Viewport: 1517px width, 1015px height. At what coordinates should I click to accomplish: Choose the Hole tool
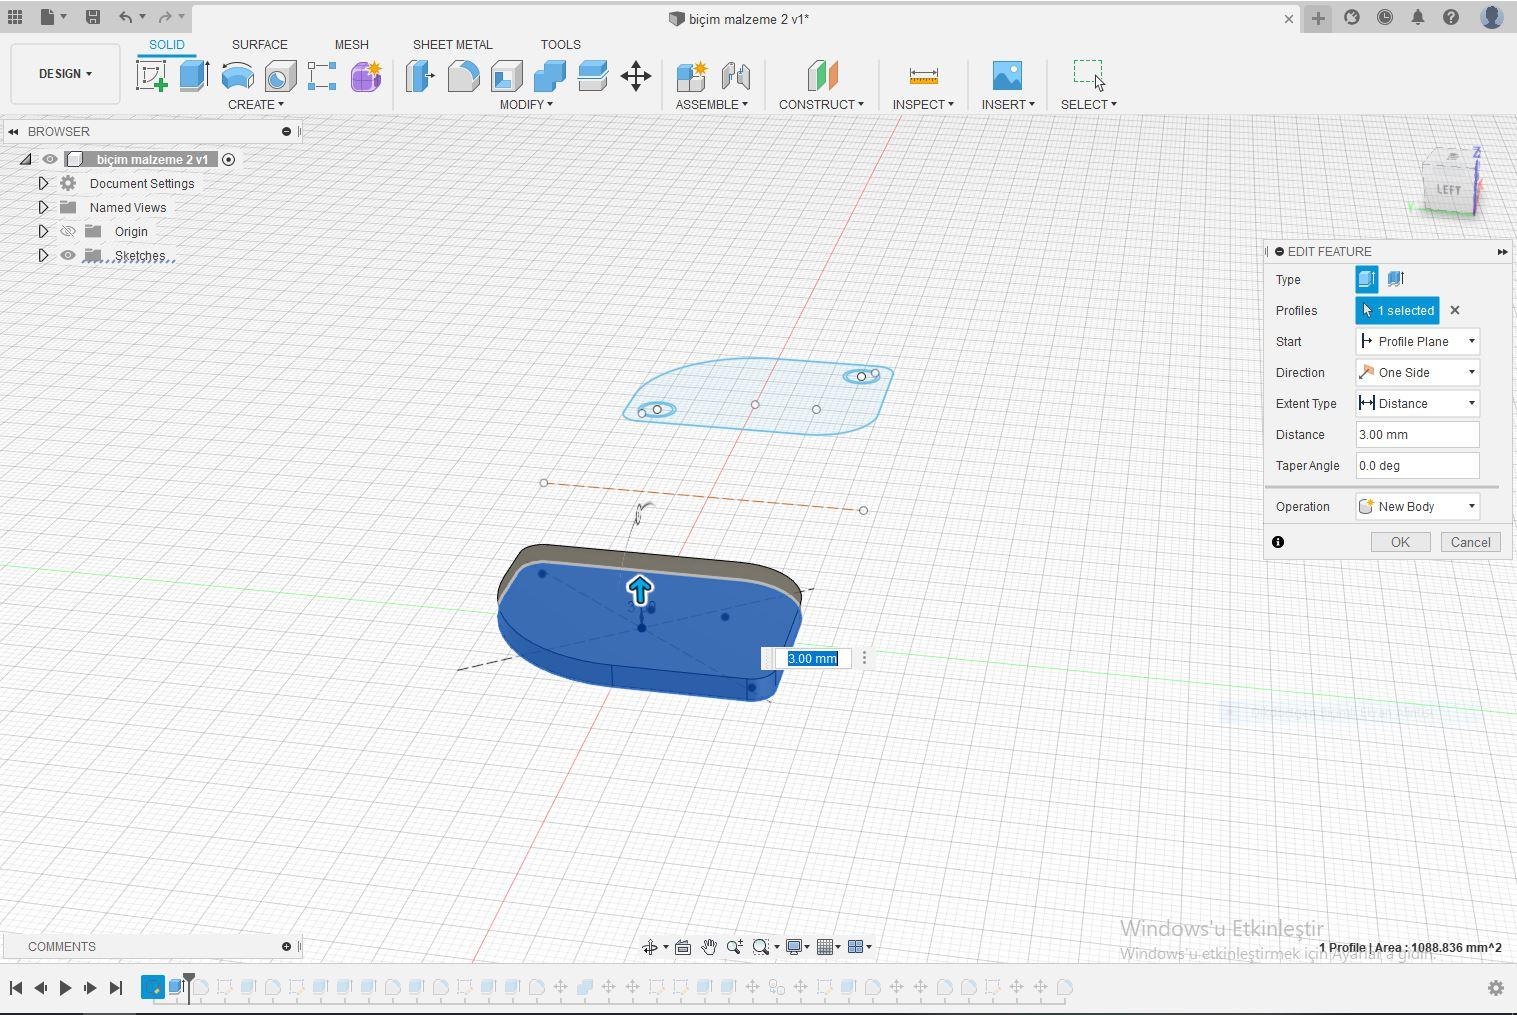click(280, 76)
